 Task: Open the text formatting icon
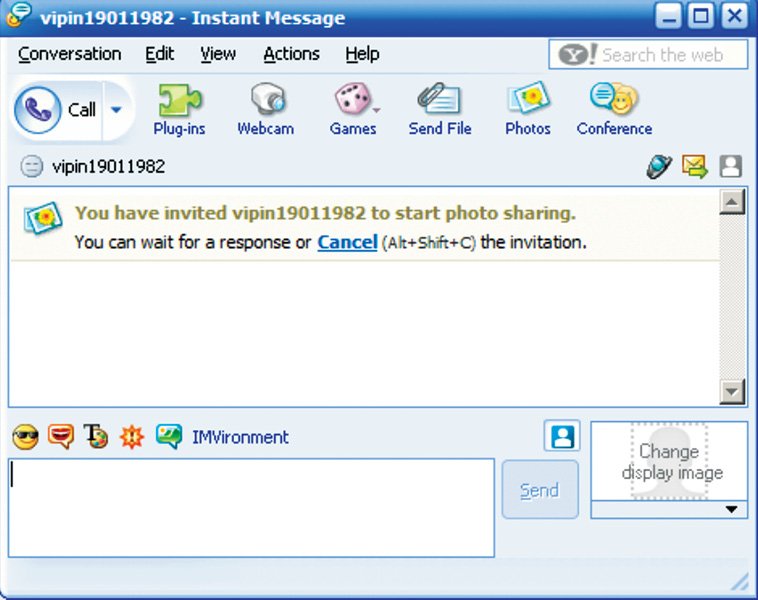point(96,437)
